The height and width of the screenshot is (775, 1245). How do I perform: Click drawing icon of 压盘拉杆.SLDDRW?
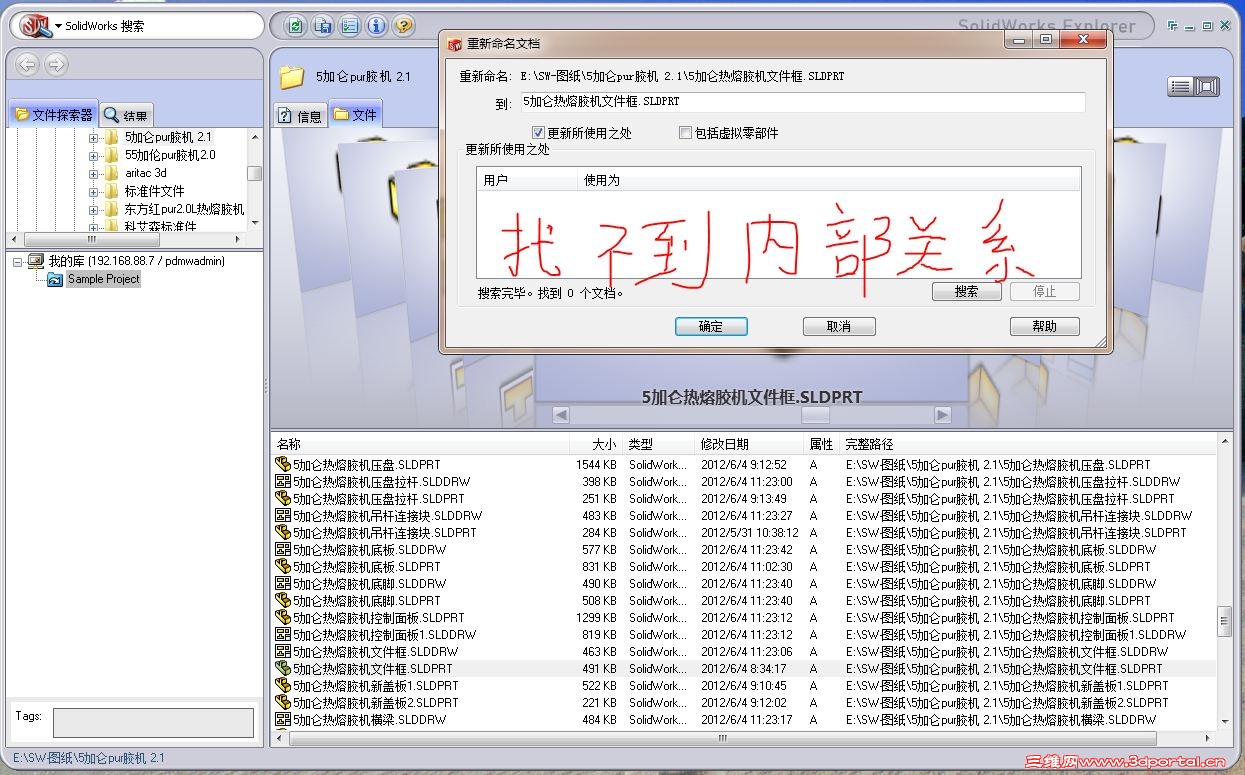pyautogui.click(x=283, y=482)
